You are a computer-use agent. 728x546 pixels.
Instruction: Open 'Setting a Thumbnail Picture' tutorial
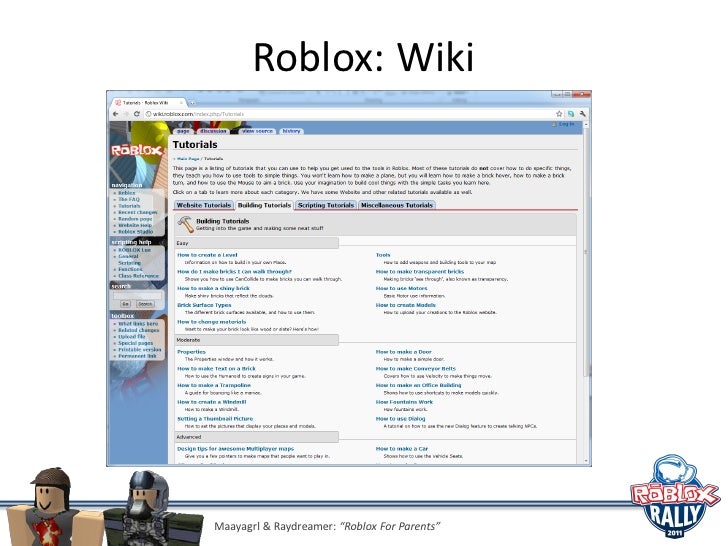215,419
